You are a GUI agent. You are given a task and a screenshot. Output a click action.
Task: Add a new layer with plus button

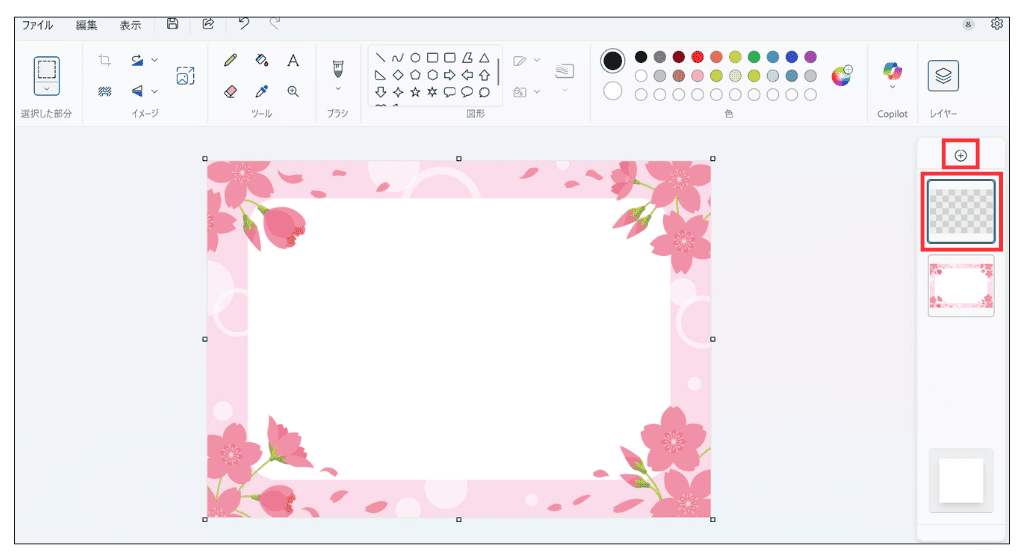pyautogui.click(x=961, y=156)
